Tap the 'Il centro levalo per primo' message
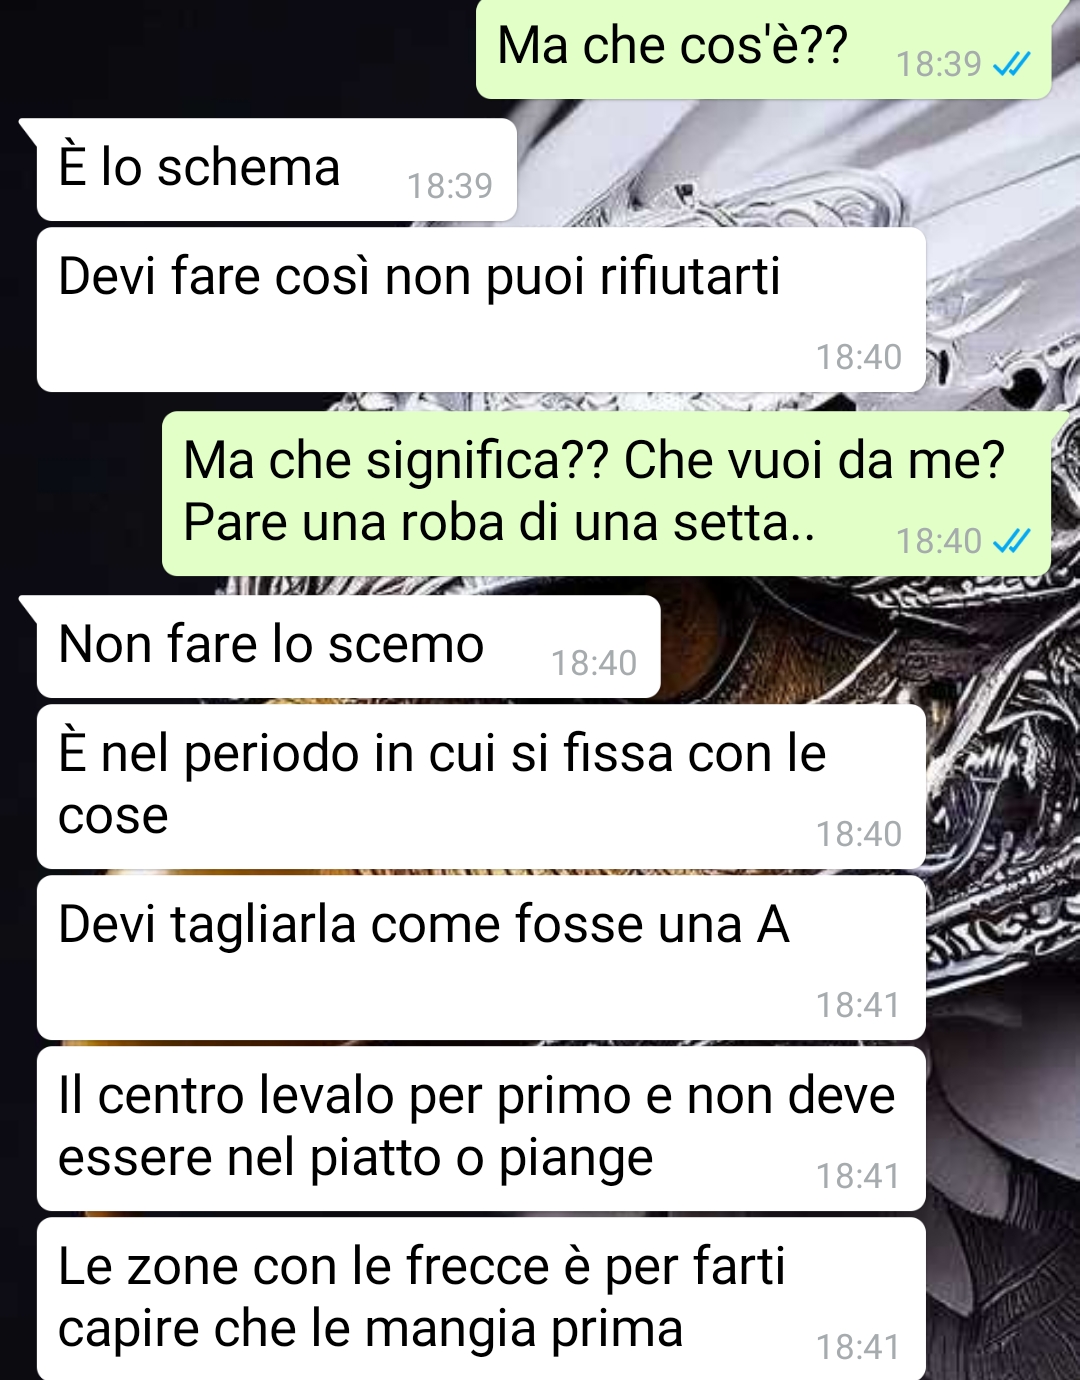The image size is (1080, 1380). pos(481,1128)
